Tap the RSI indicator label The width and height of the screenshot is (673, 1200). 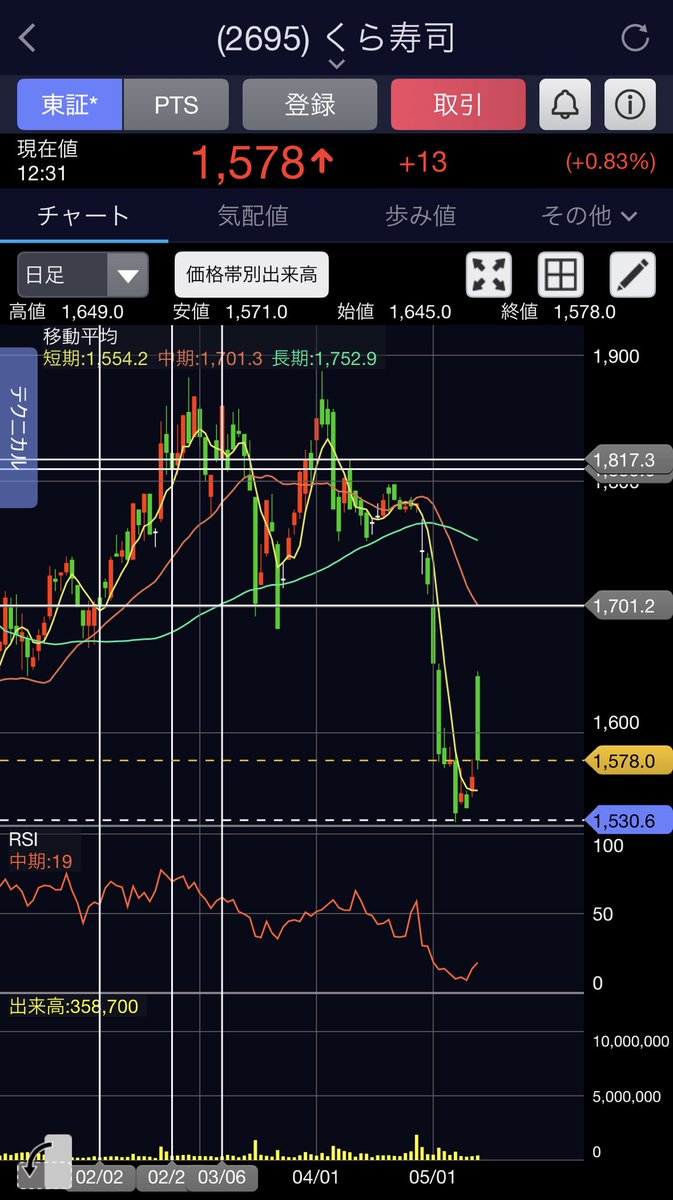tap(22, 839)
